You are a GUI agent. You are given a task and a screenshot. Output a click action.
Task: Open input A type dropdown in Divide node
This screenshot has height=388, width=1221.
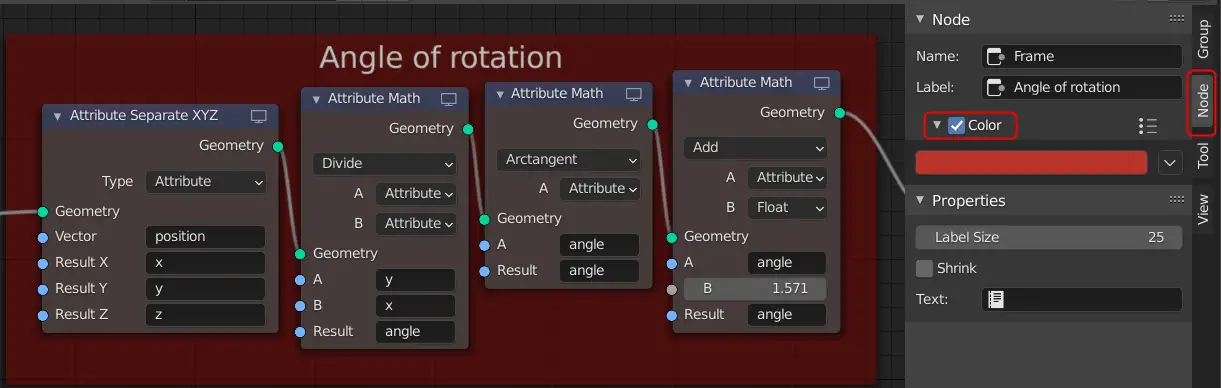click(x=416, y=193)
